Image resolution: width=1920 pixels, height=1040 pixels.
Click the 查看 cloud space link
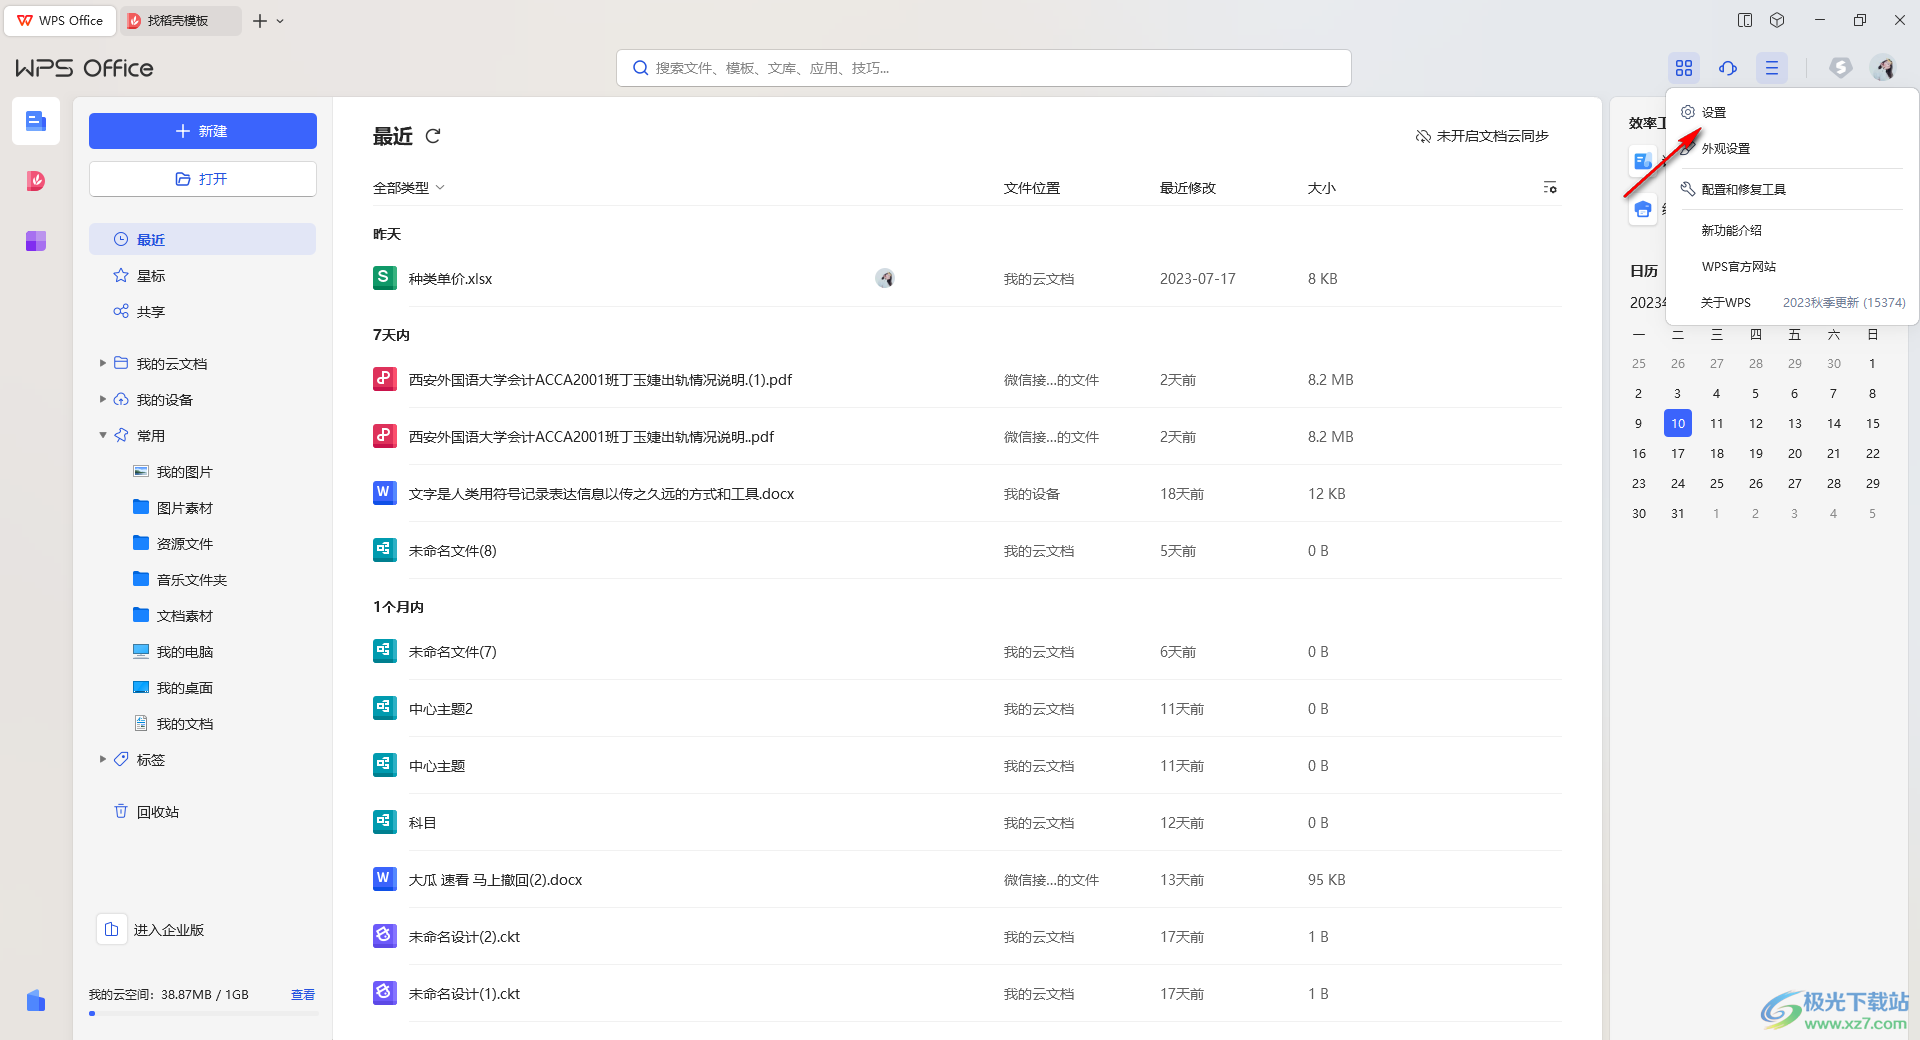tap(303, 994)
